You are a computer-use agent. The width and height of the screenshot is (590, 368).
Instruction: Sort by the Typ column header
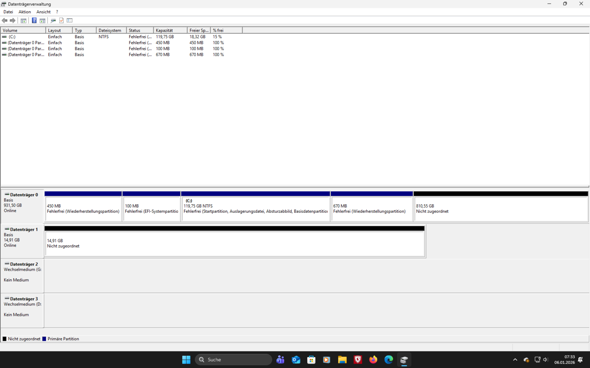(x=84, y=30)
